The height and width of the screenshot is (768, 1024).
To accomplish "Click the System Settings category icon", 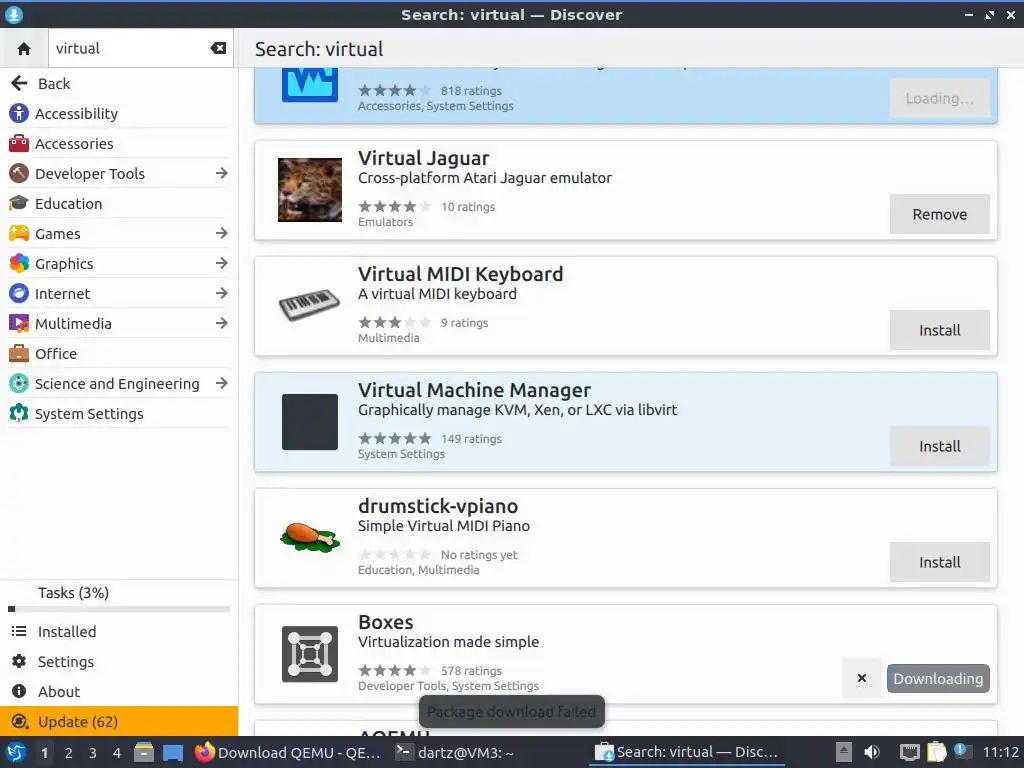I will click(19, 414).
